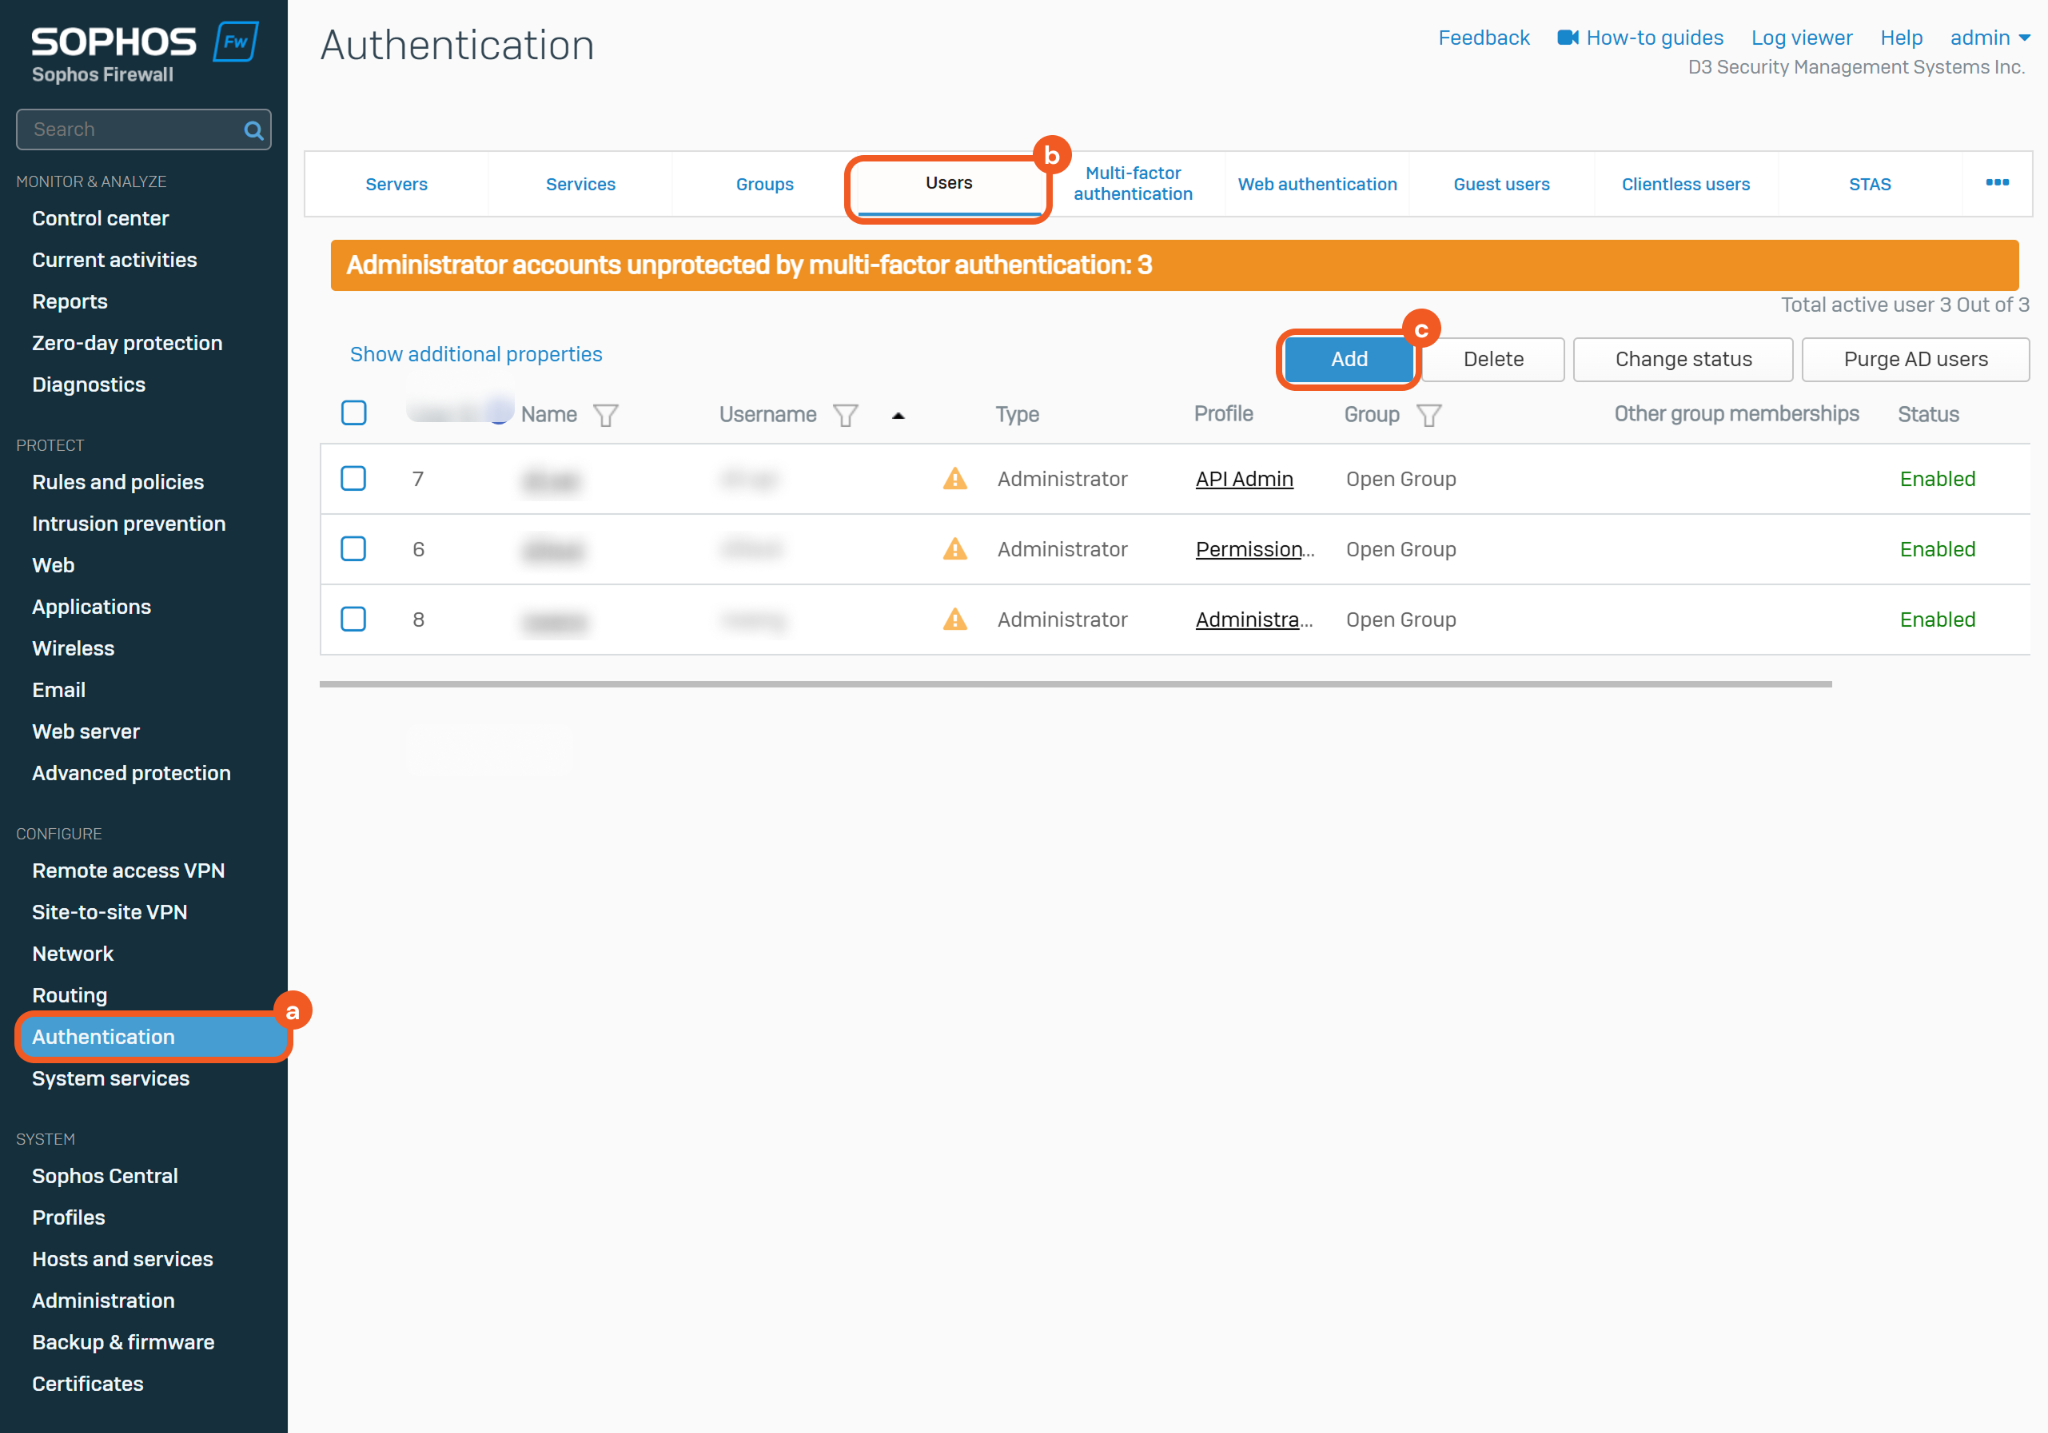Expand Show additional properties
Screen dimensions: 2048x1433
[x=476, y=355]
